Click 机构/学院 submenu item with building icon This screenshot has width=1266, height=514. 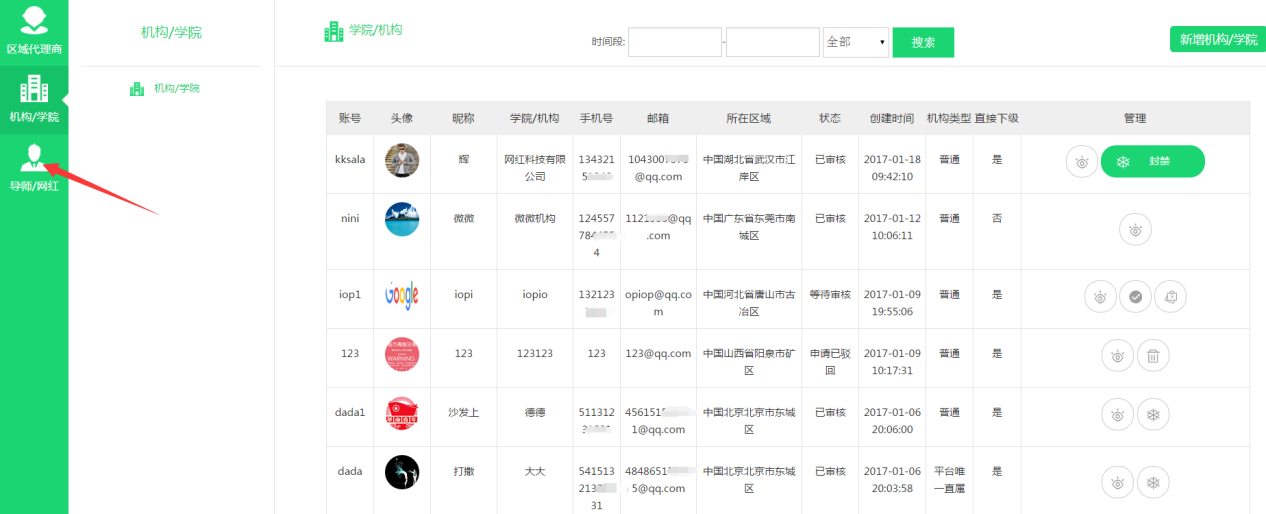(x=165, y=88)
